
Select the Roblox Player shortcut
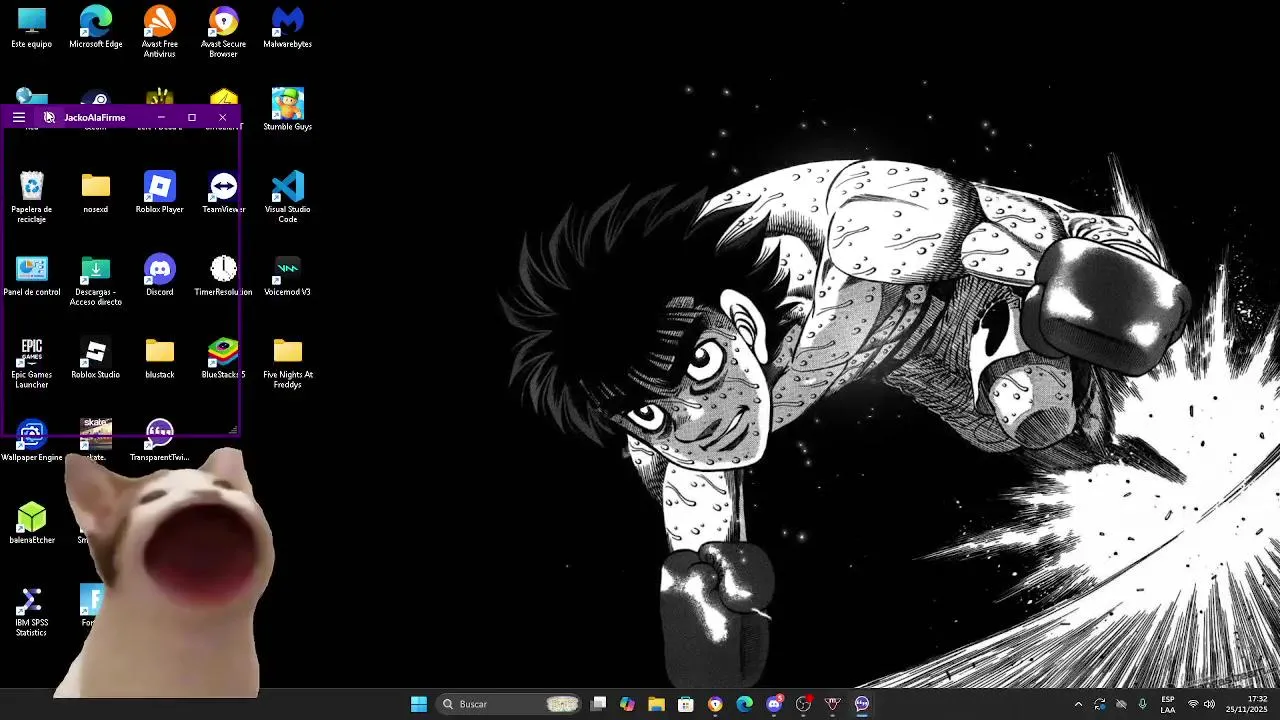pos(160,193)
